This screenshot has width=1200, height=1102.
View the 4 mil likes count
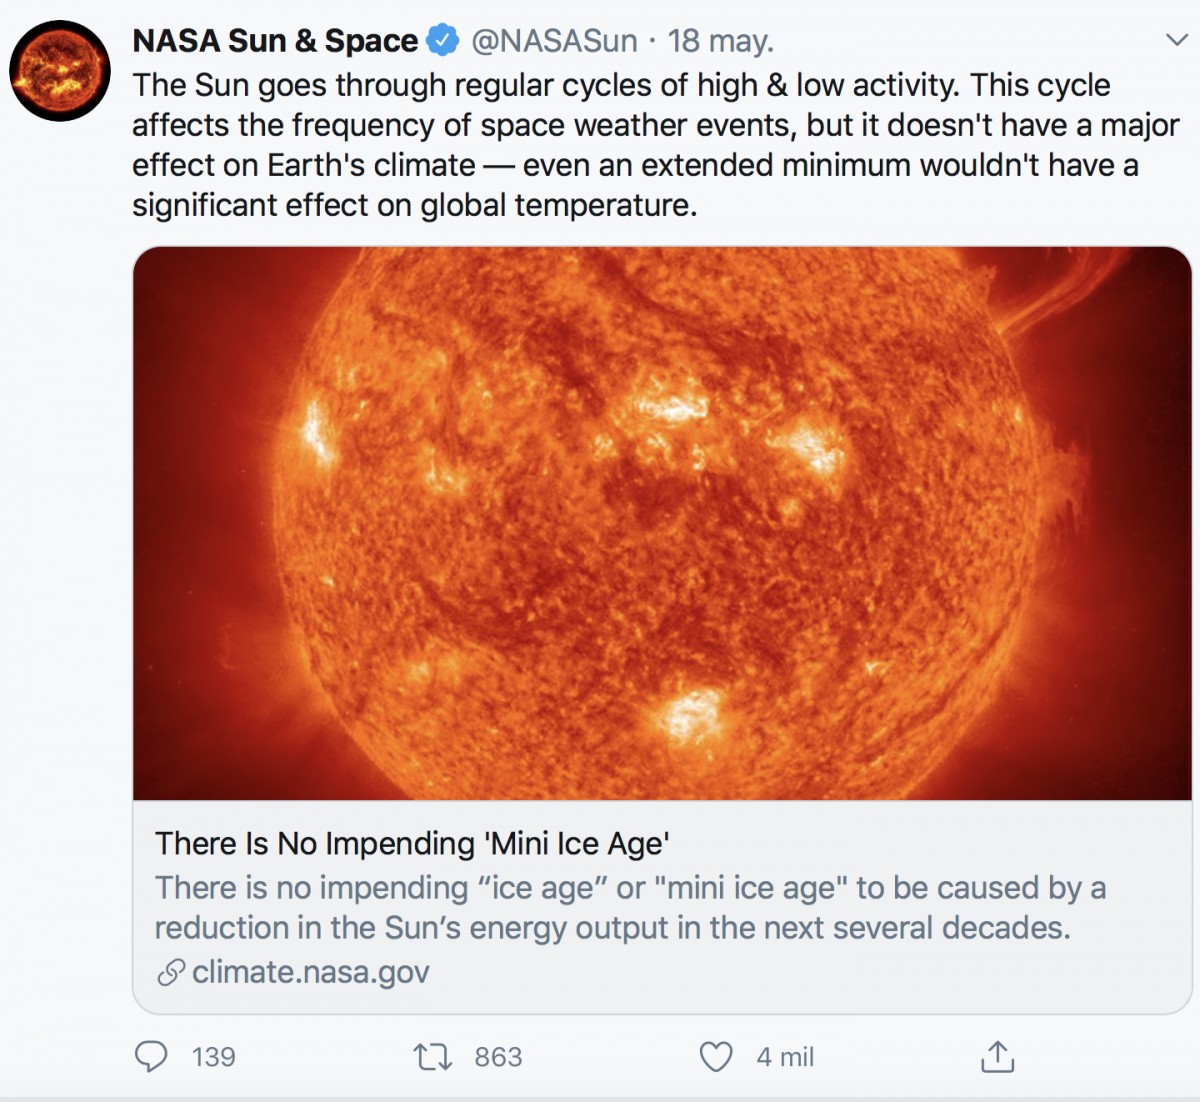click(785, 1057)
